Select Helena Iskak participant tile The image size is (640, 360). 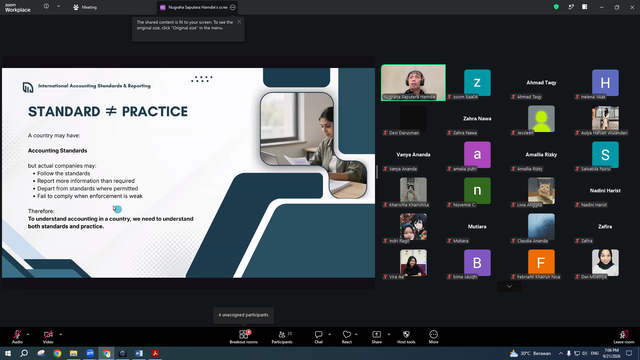[605, 82]
